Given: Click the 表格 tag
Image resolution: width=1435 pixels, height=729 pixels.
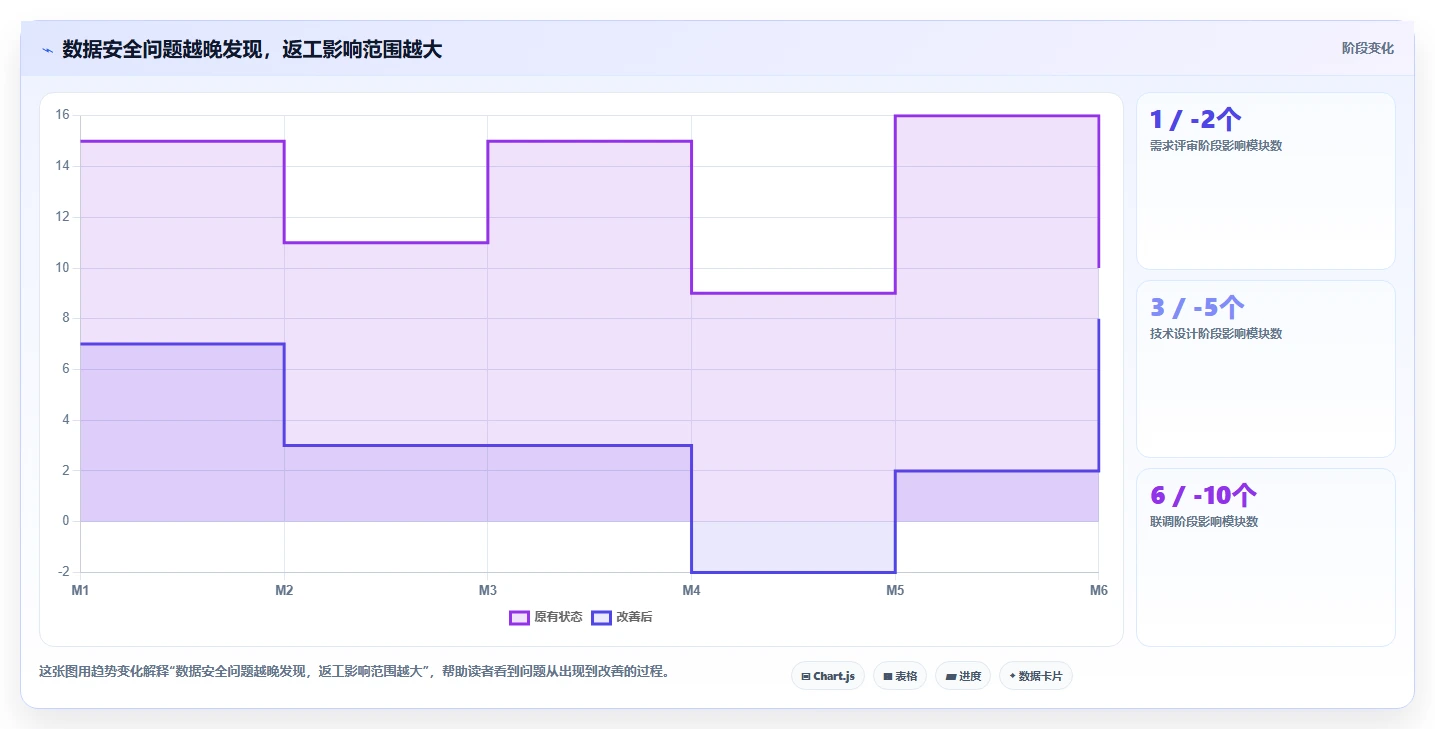Looking at the screenshot, I should point(900,676).
